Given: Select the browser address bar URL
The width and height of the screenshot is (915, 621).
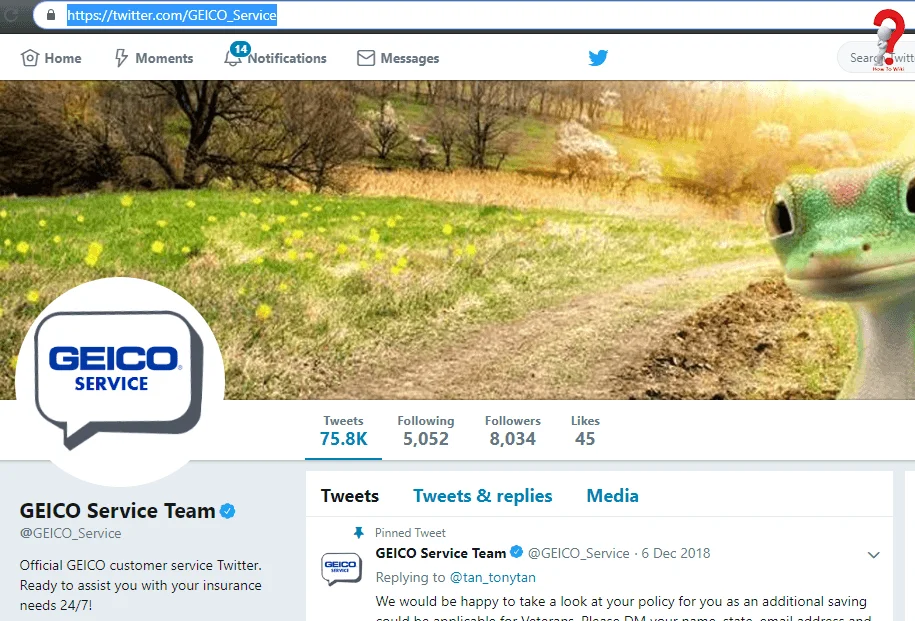Looking at the screenshot, I should pyautogui.click(x=172, y=15).
